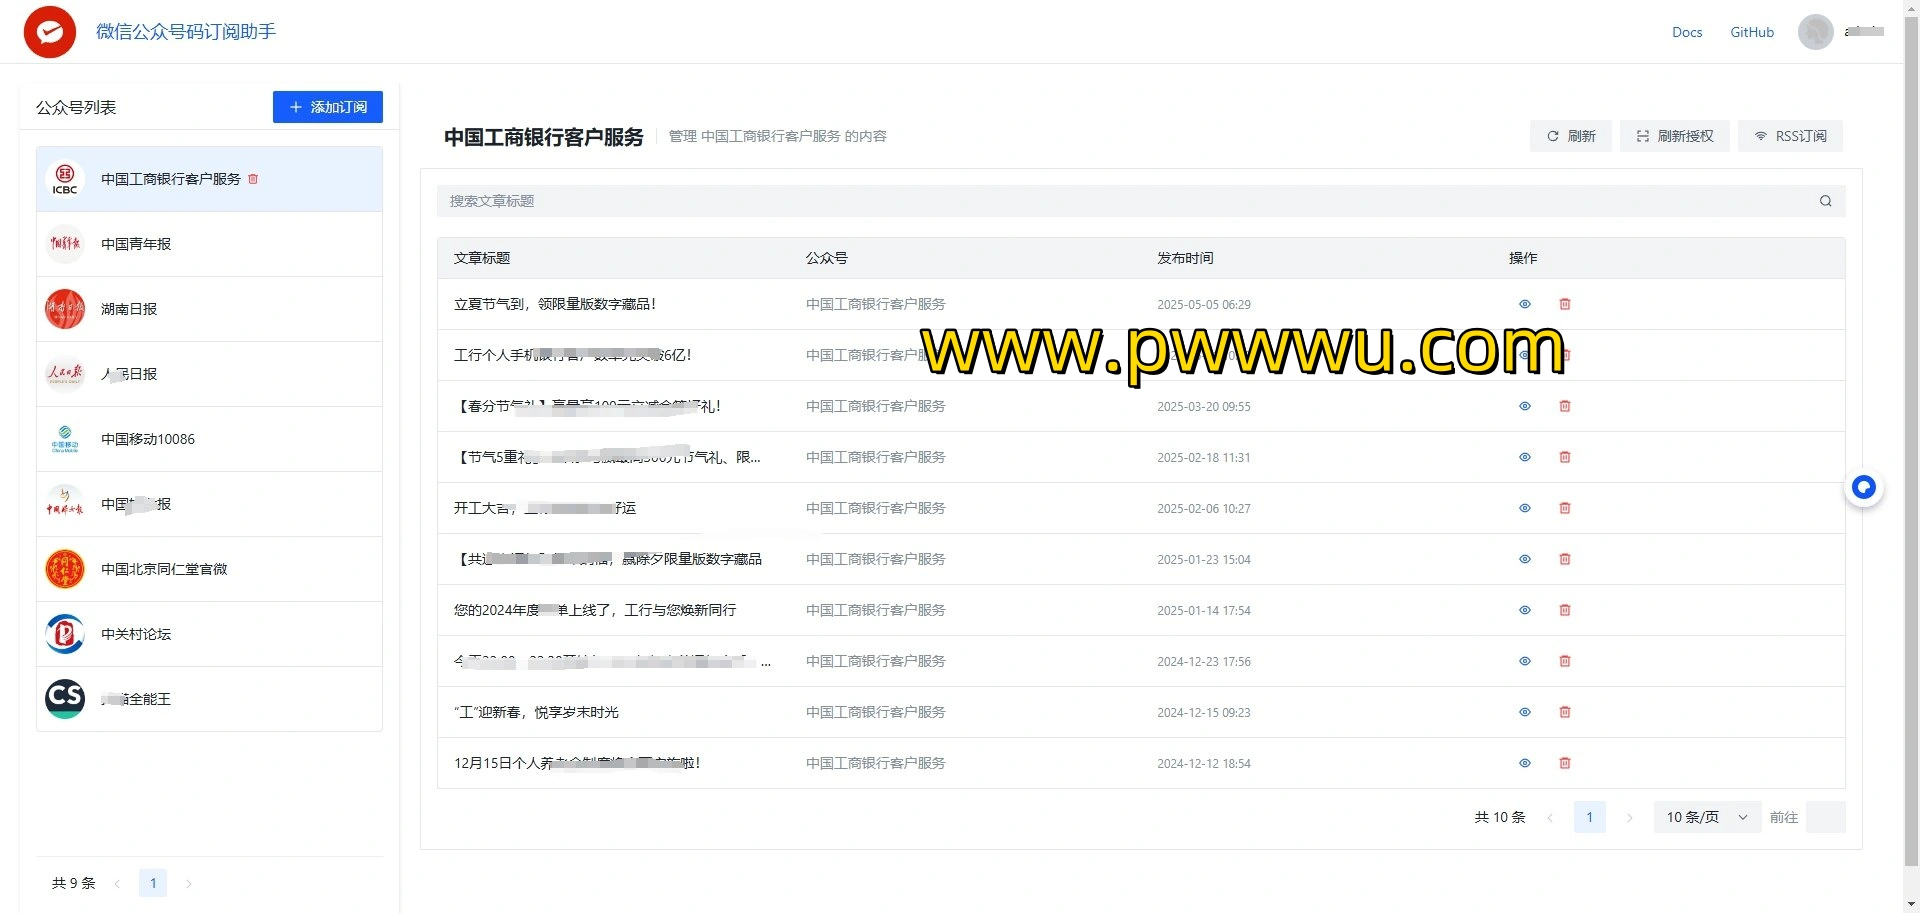Go to previous page in account list pagination

pyautogui.click(x=117, y=883)
